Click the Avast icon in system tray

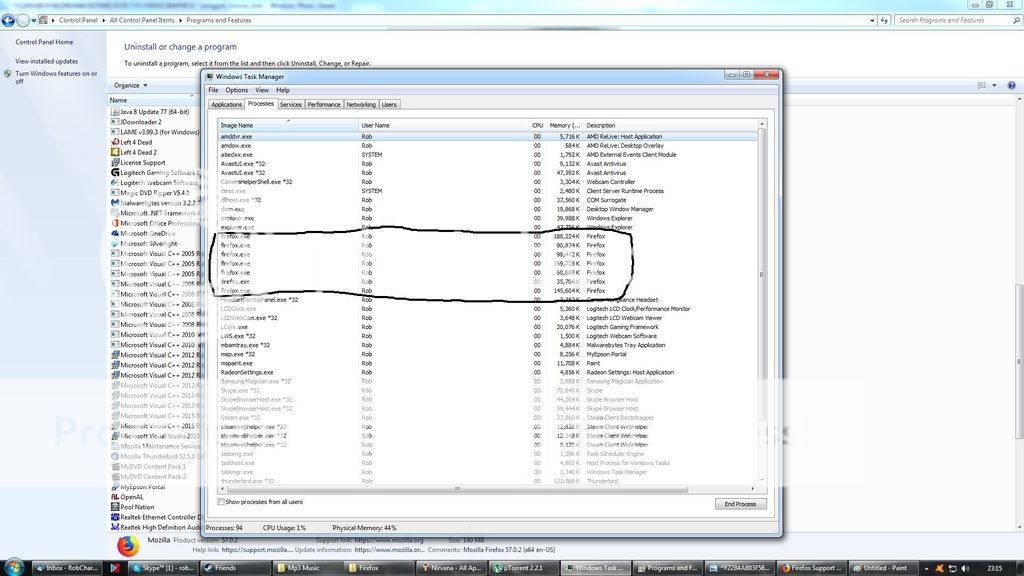coord(940,568)
